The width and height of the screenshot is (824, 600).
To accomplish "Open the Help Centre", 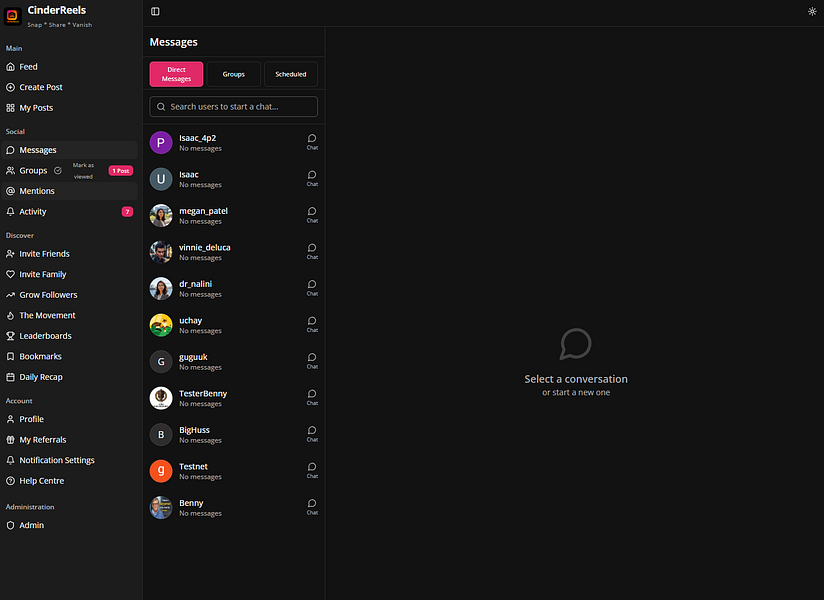I will pos(69,481).
